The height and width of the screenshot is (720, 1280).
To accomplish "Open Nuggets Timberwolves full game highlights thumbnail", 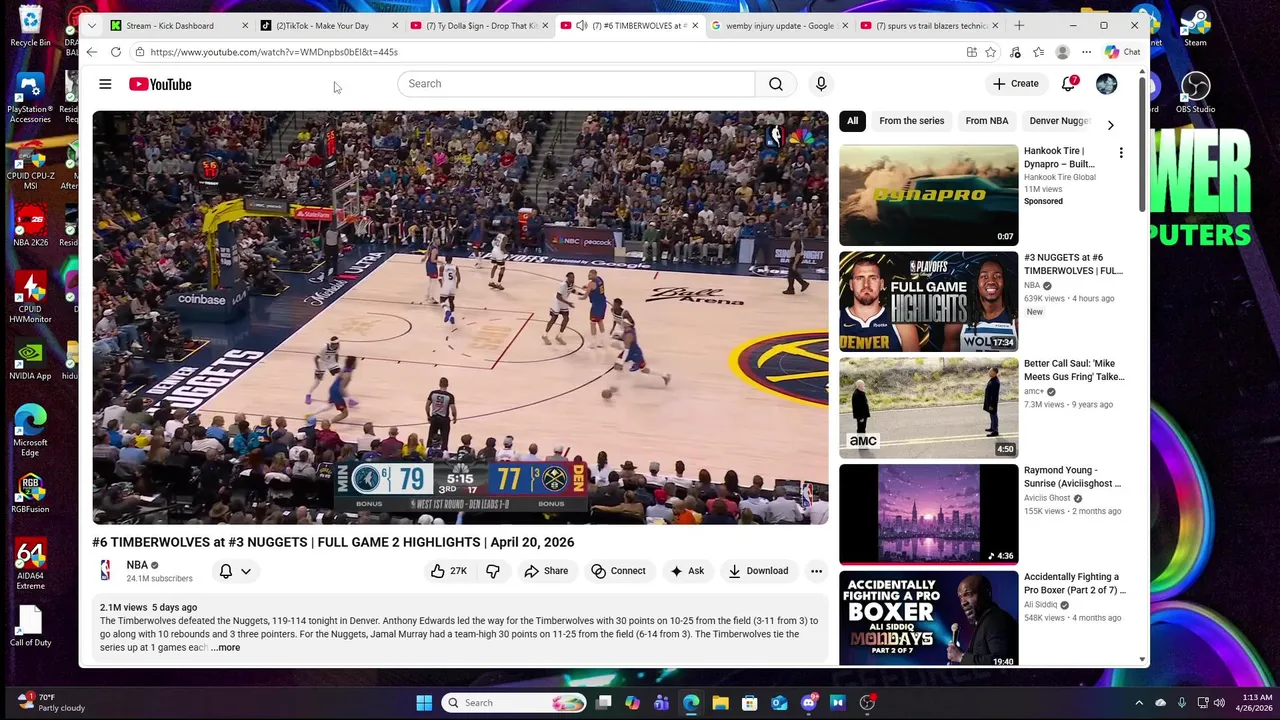I will click(929, 301).
